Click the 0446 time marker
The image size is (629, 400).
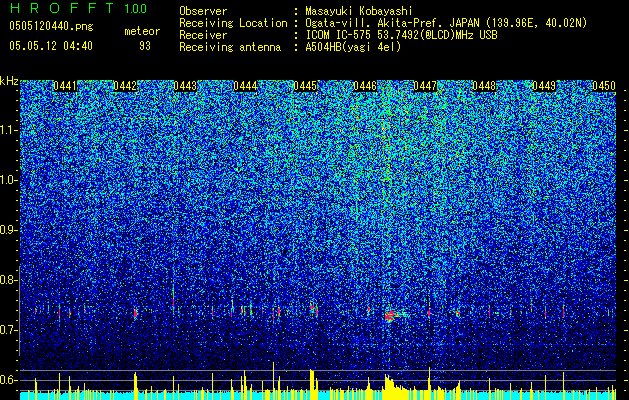coord(365,86)
